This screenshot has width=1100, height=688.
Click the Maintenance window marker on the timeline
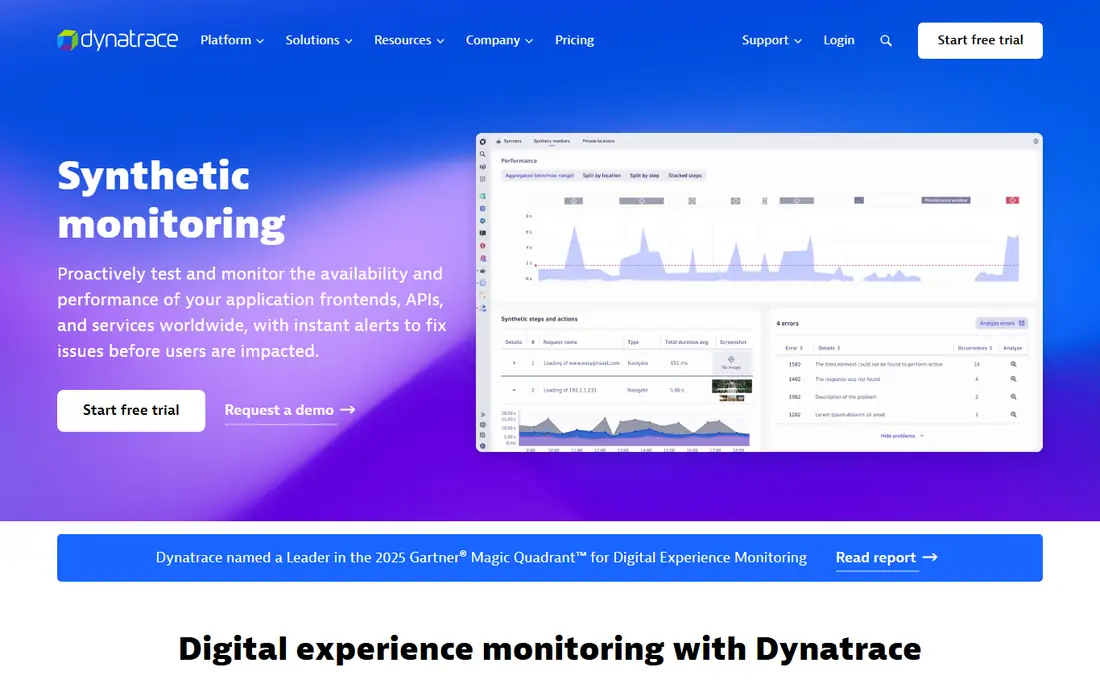coord(946,201)
